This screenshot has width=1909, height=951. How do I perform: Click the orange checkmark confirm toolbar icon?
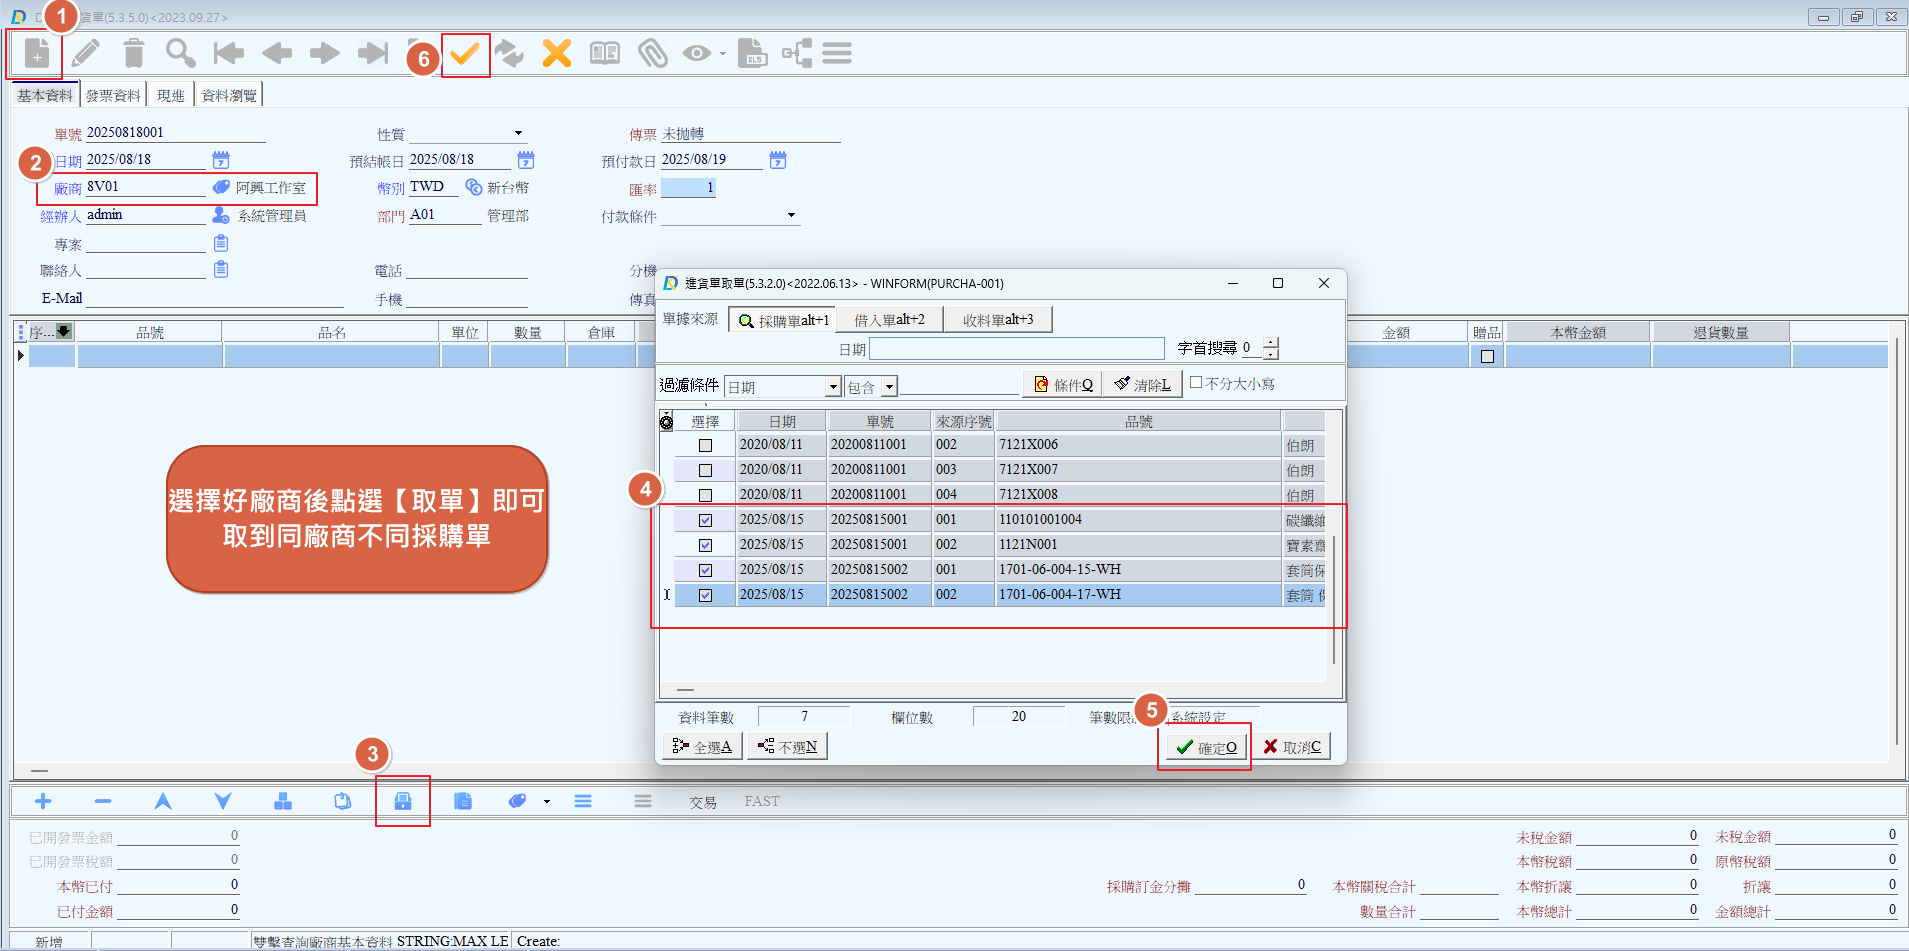[x=465, y=53]
